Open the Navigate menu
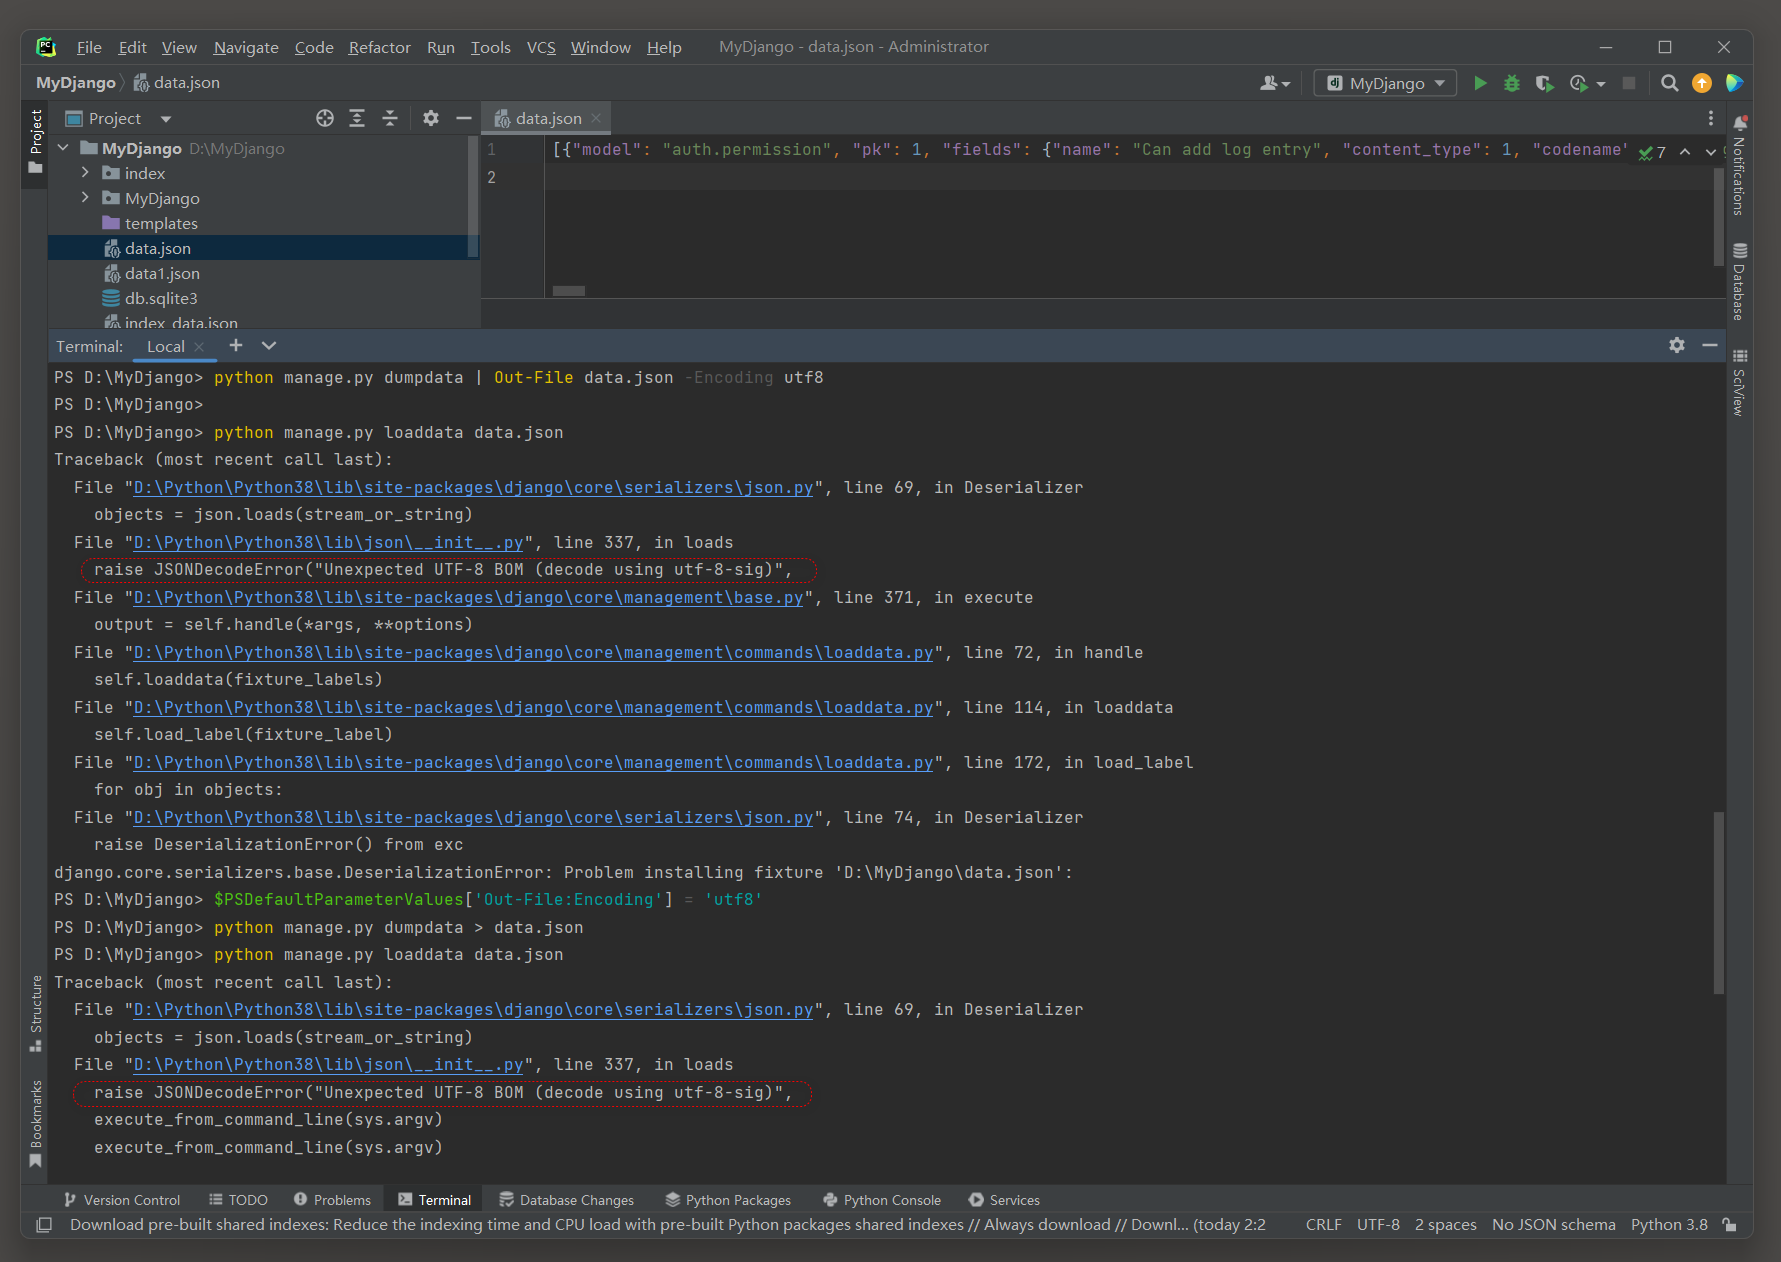This screenshot has width=1781, height=1262. [x=246, y=47]
